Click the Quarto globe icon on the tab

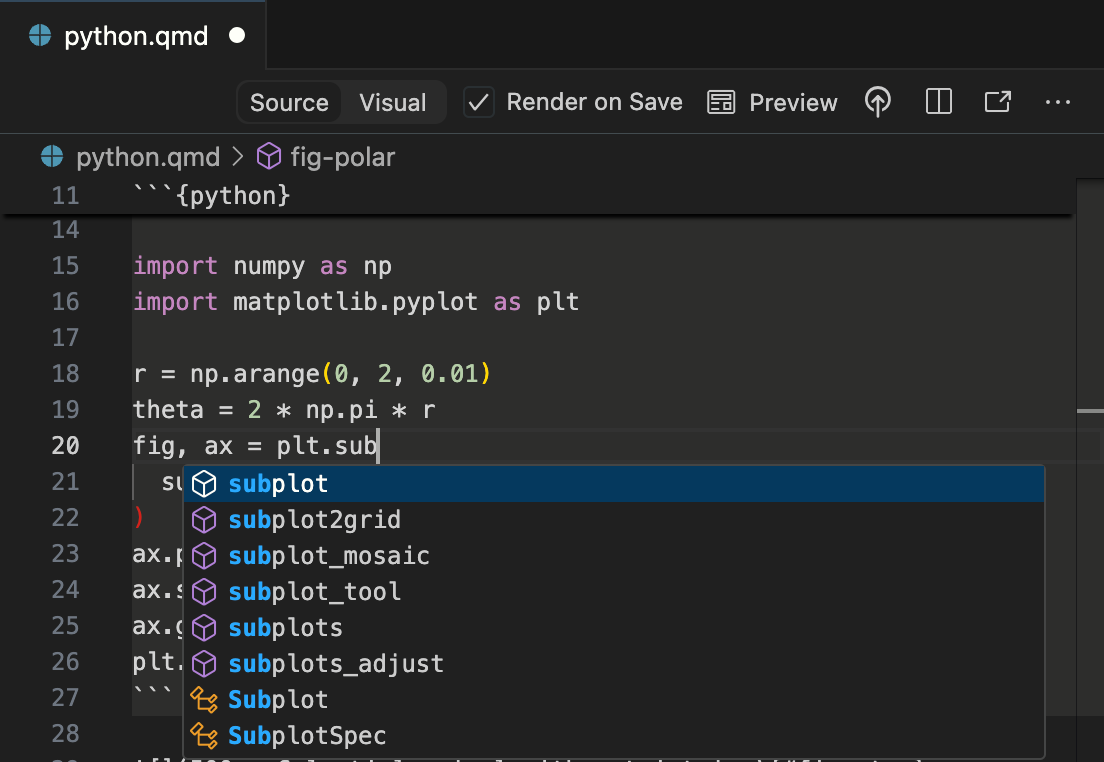pyautogui.click(x=39, y=35)
